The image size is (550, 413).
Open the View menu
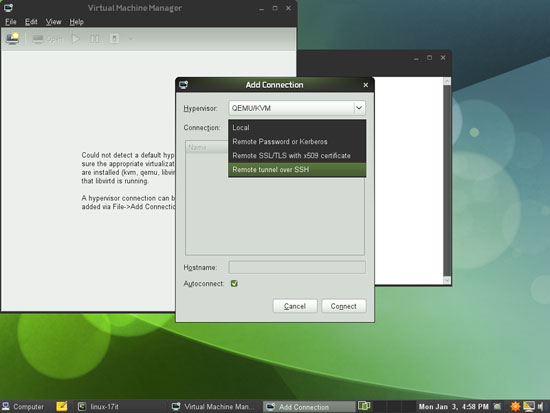coord(53,22)
